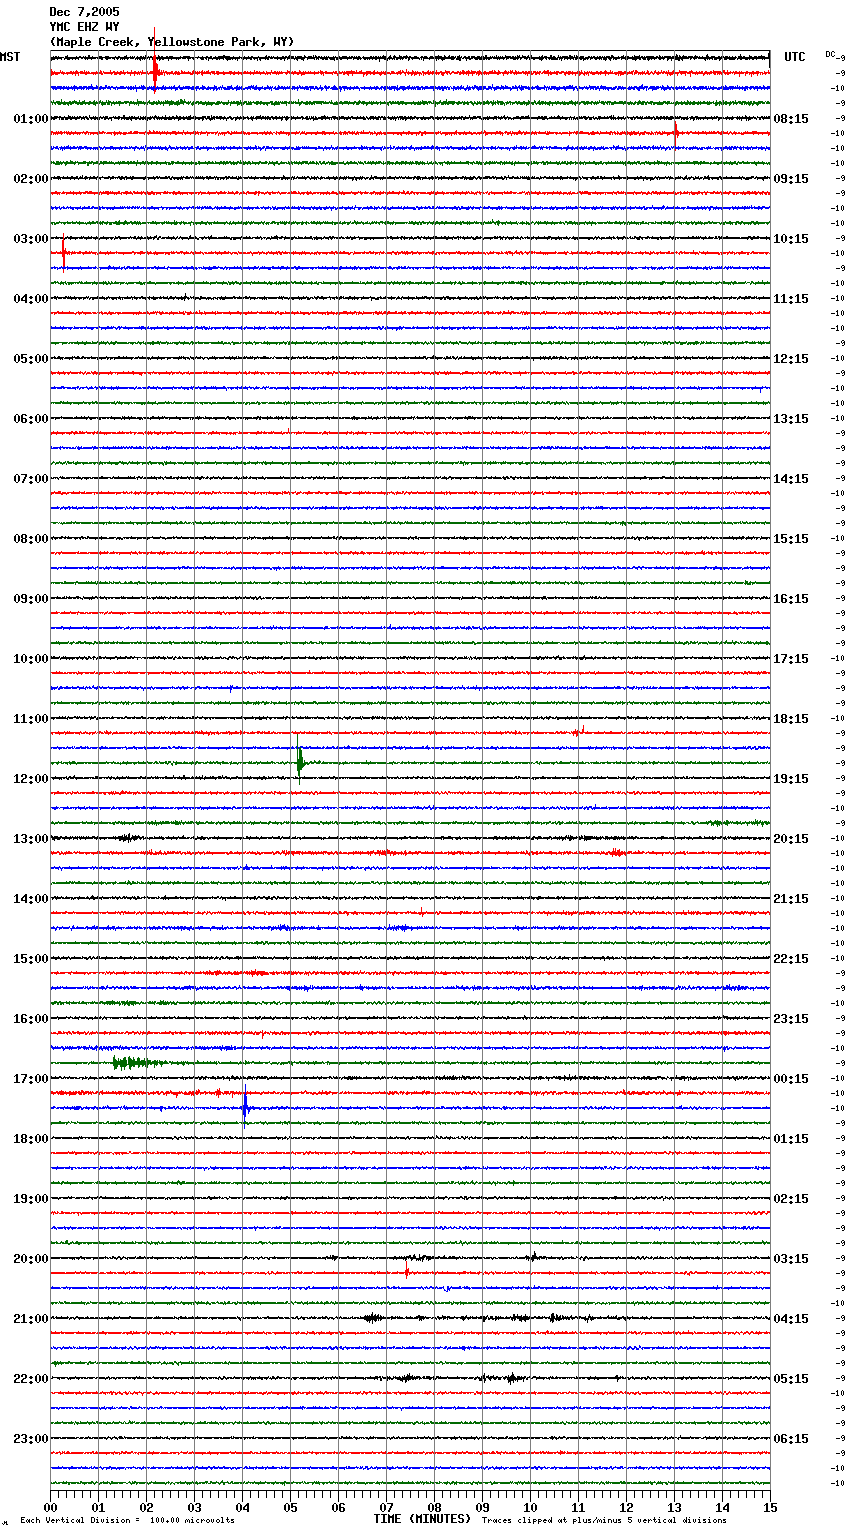Image resolution: width=850 pixels, height=1534 pixels.
Task: Click the UTC timezone header label
Action: pos(795,57)
